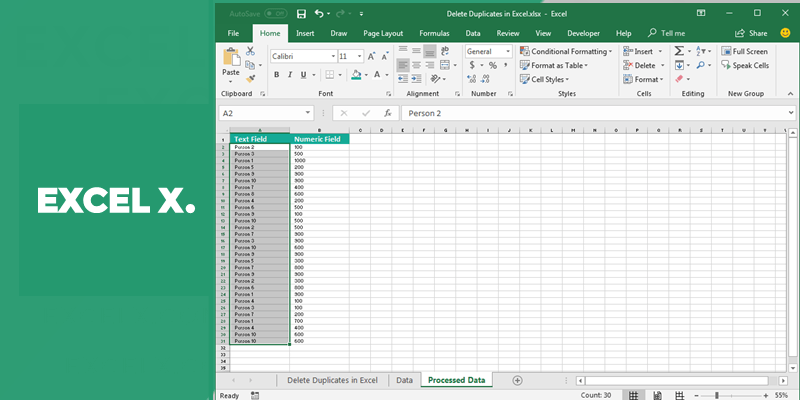Toggle Italic formatting
Viewport: 800px width, 400px height.
[290, 74]
